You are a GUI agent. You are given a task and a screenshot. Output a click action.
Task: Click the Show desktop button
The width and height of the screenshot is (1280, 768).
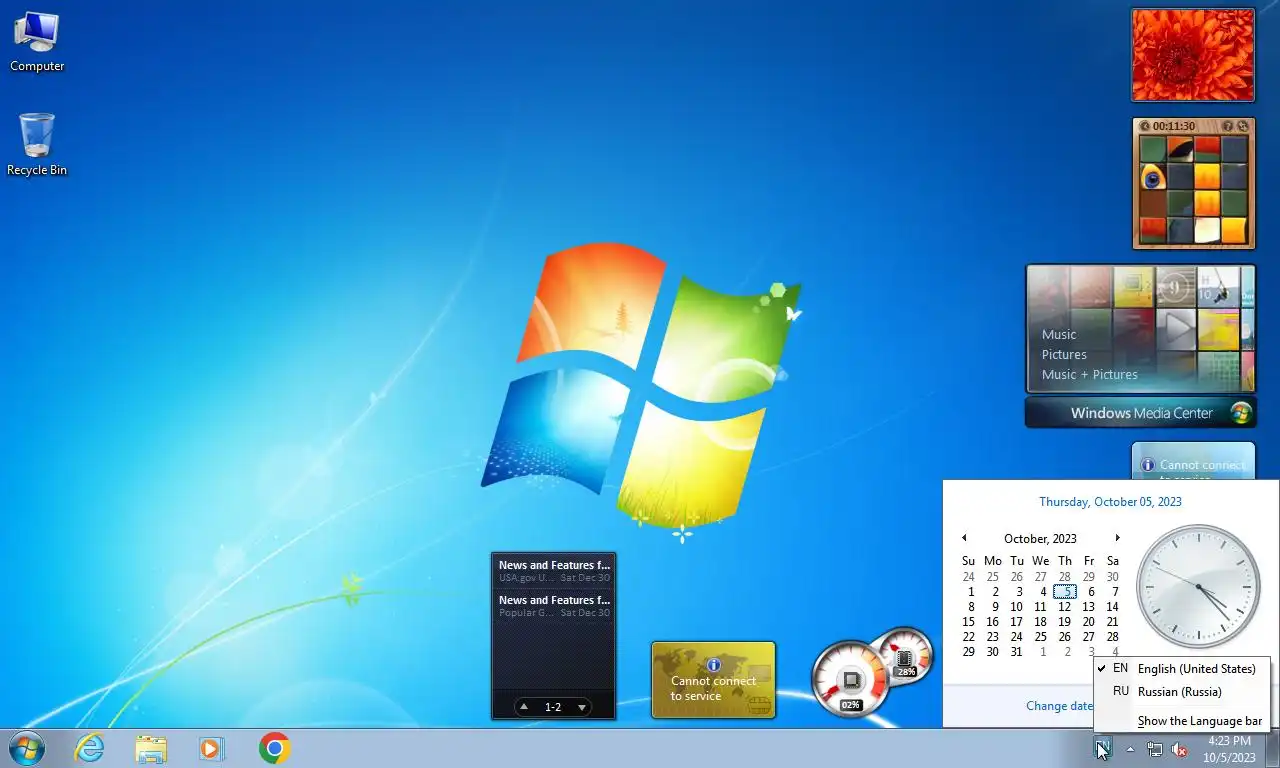1272,748
